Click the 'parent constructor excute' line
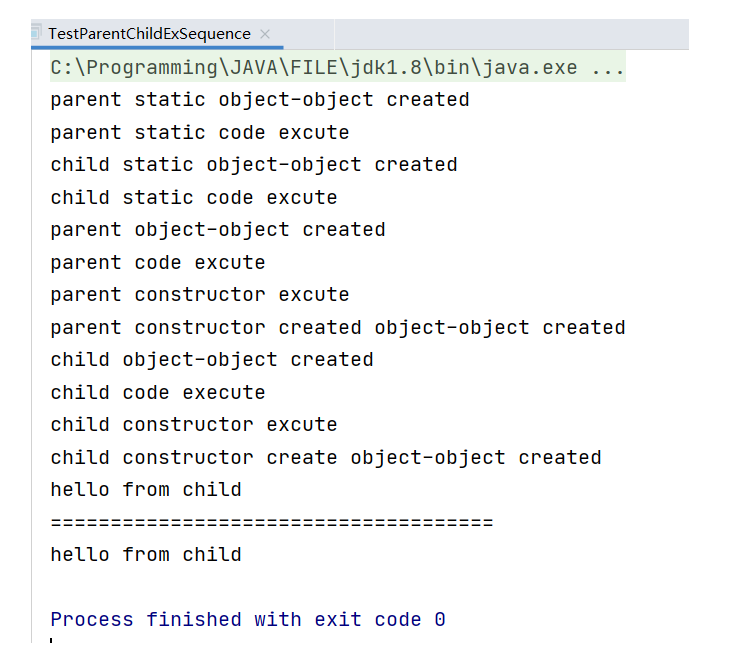 200,295
